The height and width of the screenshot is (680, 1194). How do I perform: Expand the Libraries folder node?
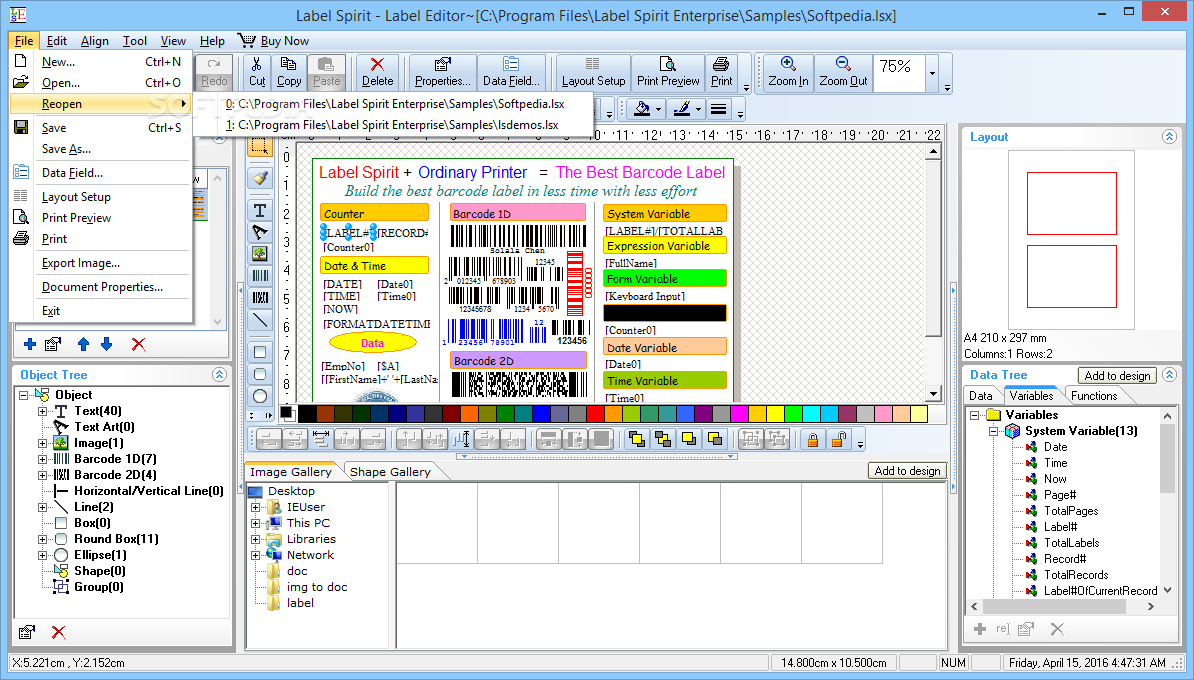[256, 539]
